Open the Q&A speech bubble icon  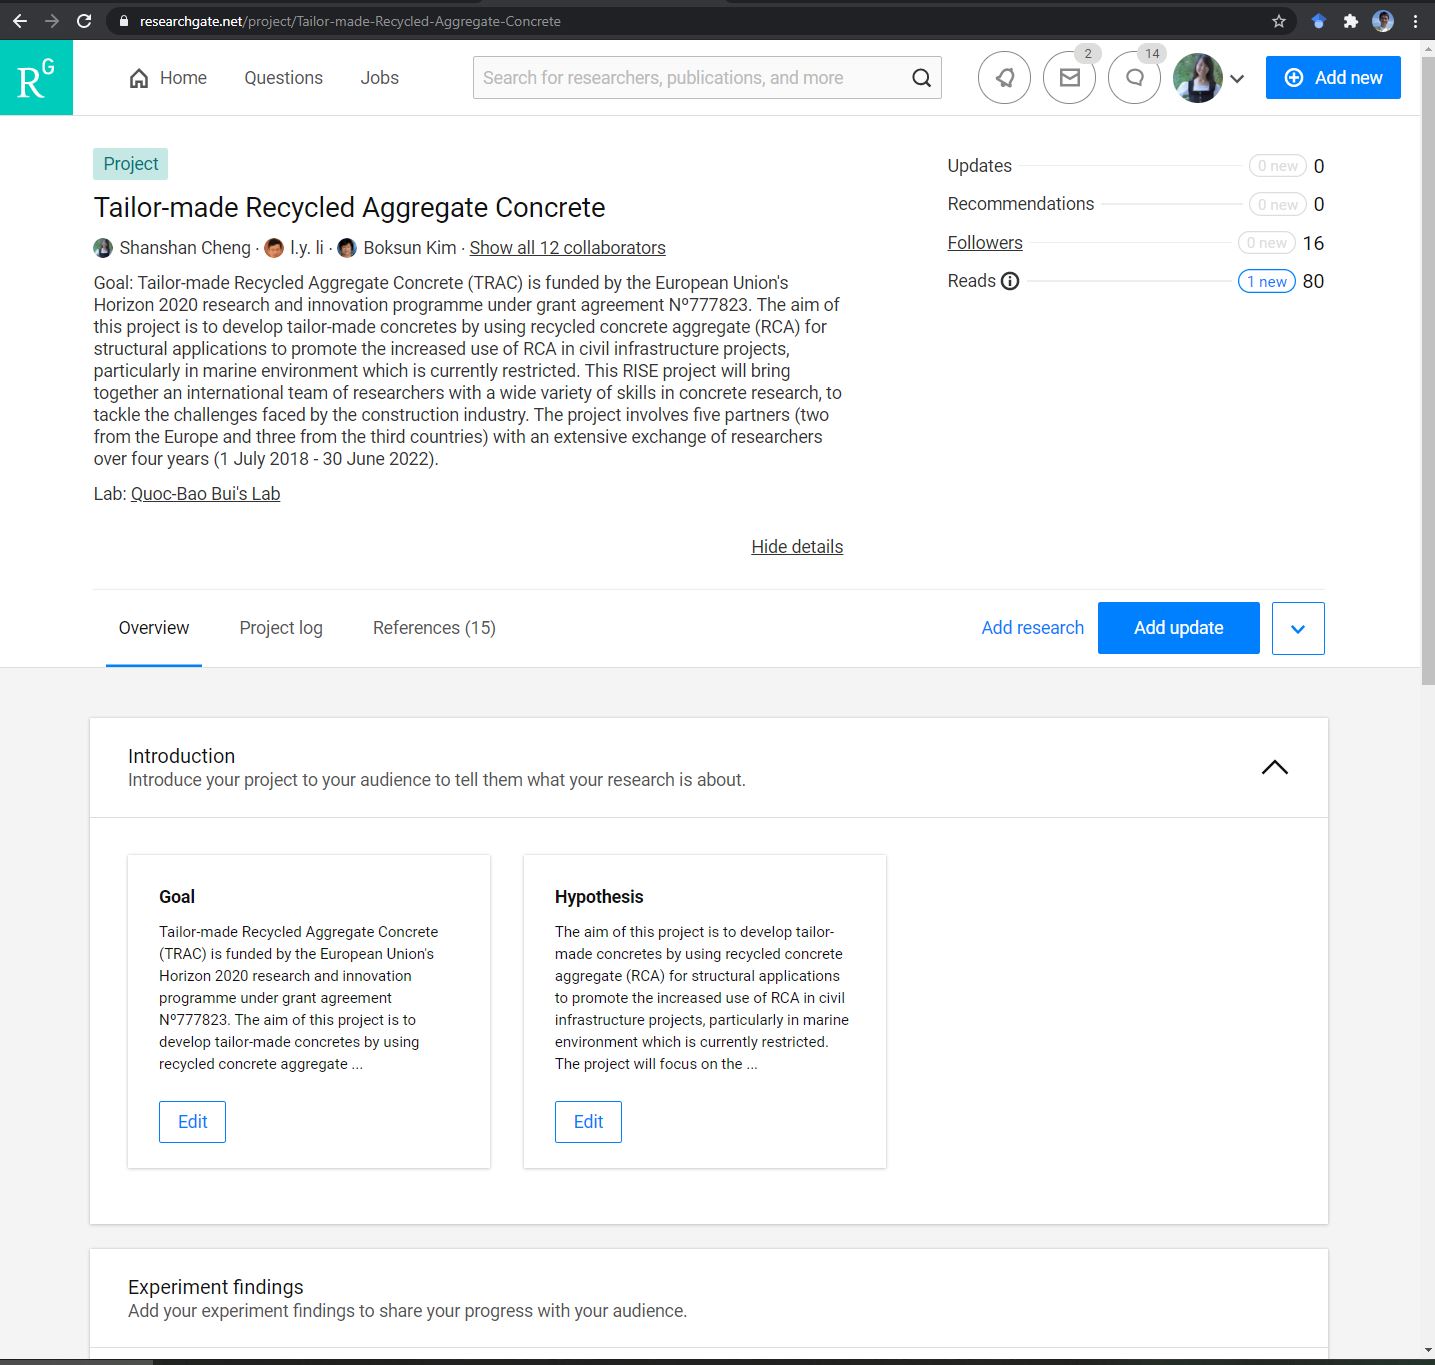[x=1134, y=78]
